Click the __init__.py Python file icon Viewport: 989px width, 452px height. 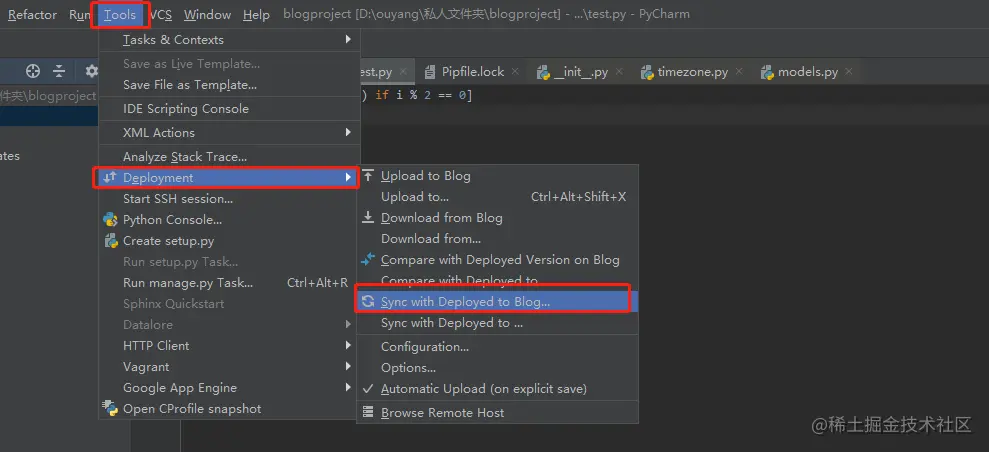click(x=543, y=72)
